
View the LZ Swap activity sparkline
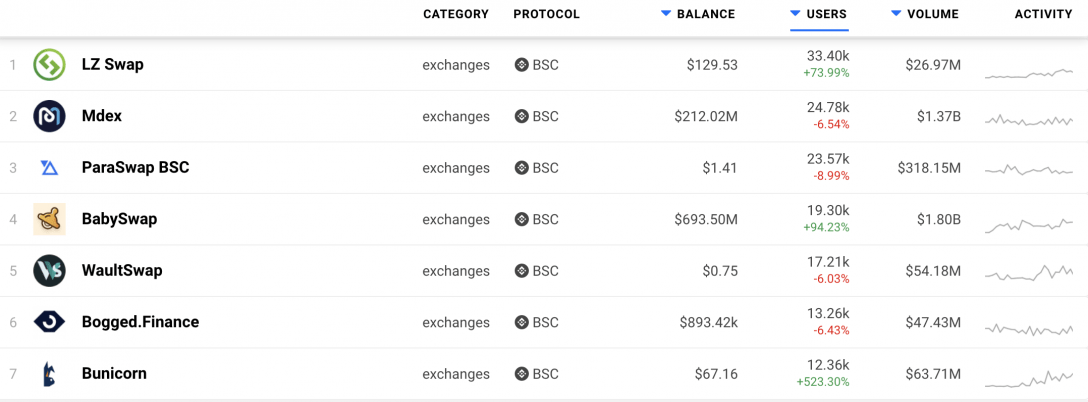click(1028, 74)
